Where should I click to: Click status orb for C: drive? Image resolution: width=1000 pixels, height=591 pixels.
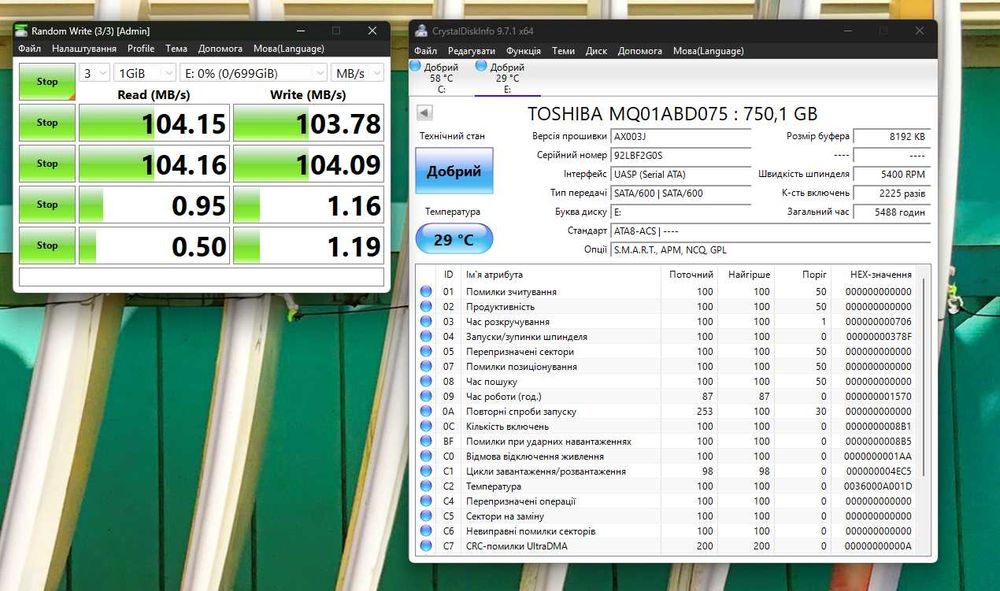coord(415,66)
